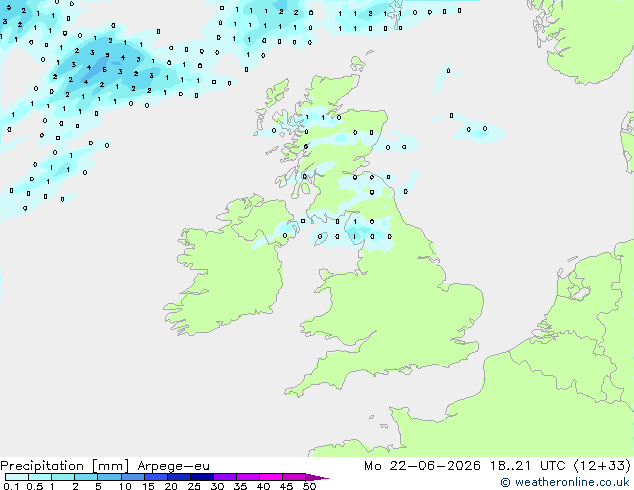Pick the legend swatch between 1 and 2
The image size is (634, 490).
tap(63, 477)
